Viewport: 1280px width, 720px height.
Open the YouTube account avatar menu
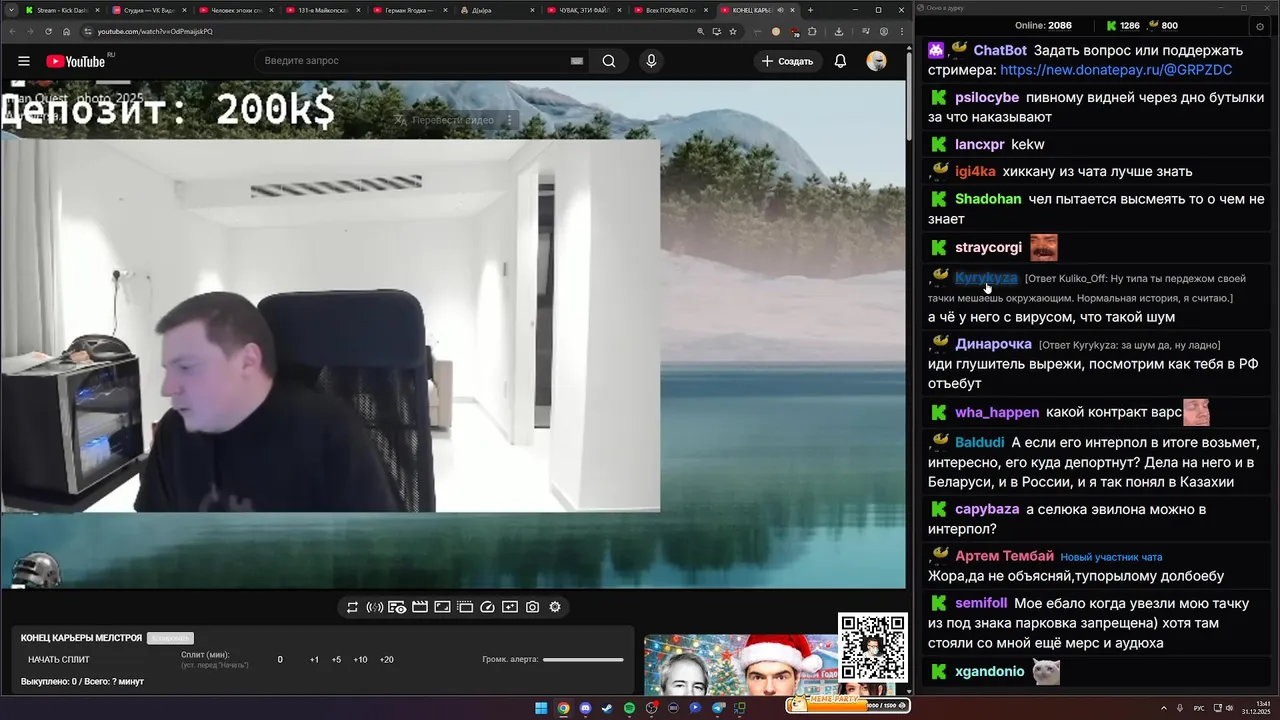pyautogui.click(x=877, y=61)
